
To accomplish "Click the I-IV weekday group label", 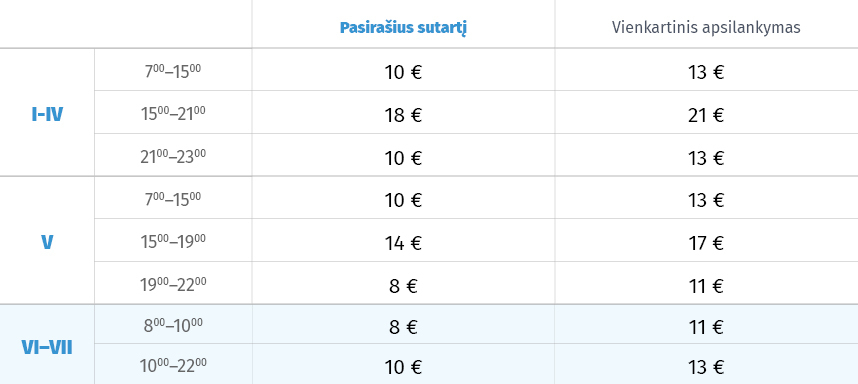I will click(x=47, y=115).
